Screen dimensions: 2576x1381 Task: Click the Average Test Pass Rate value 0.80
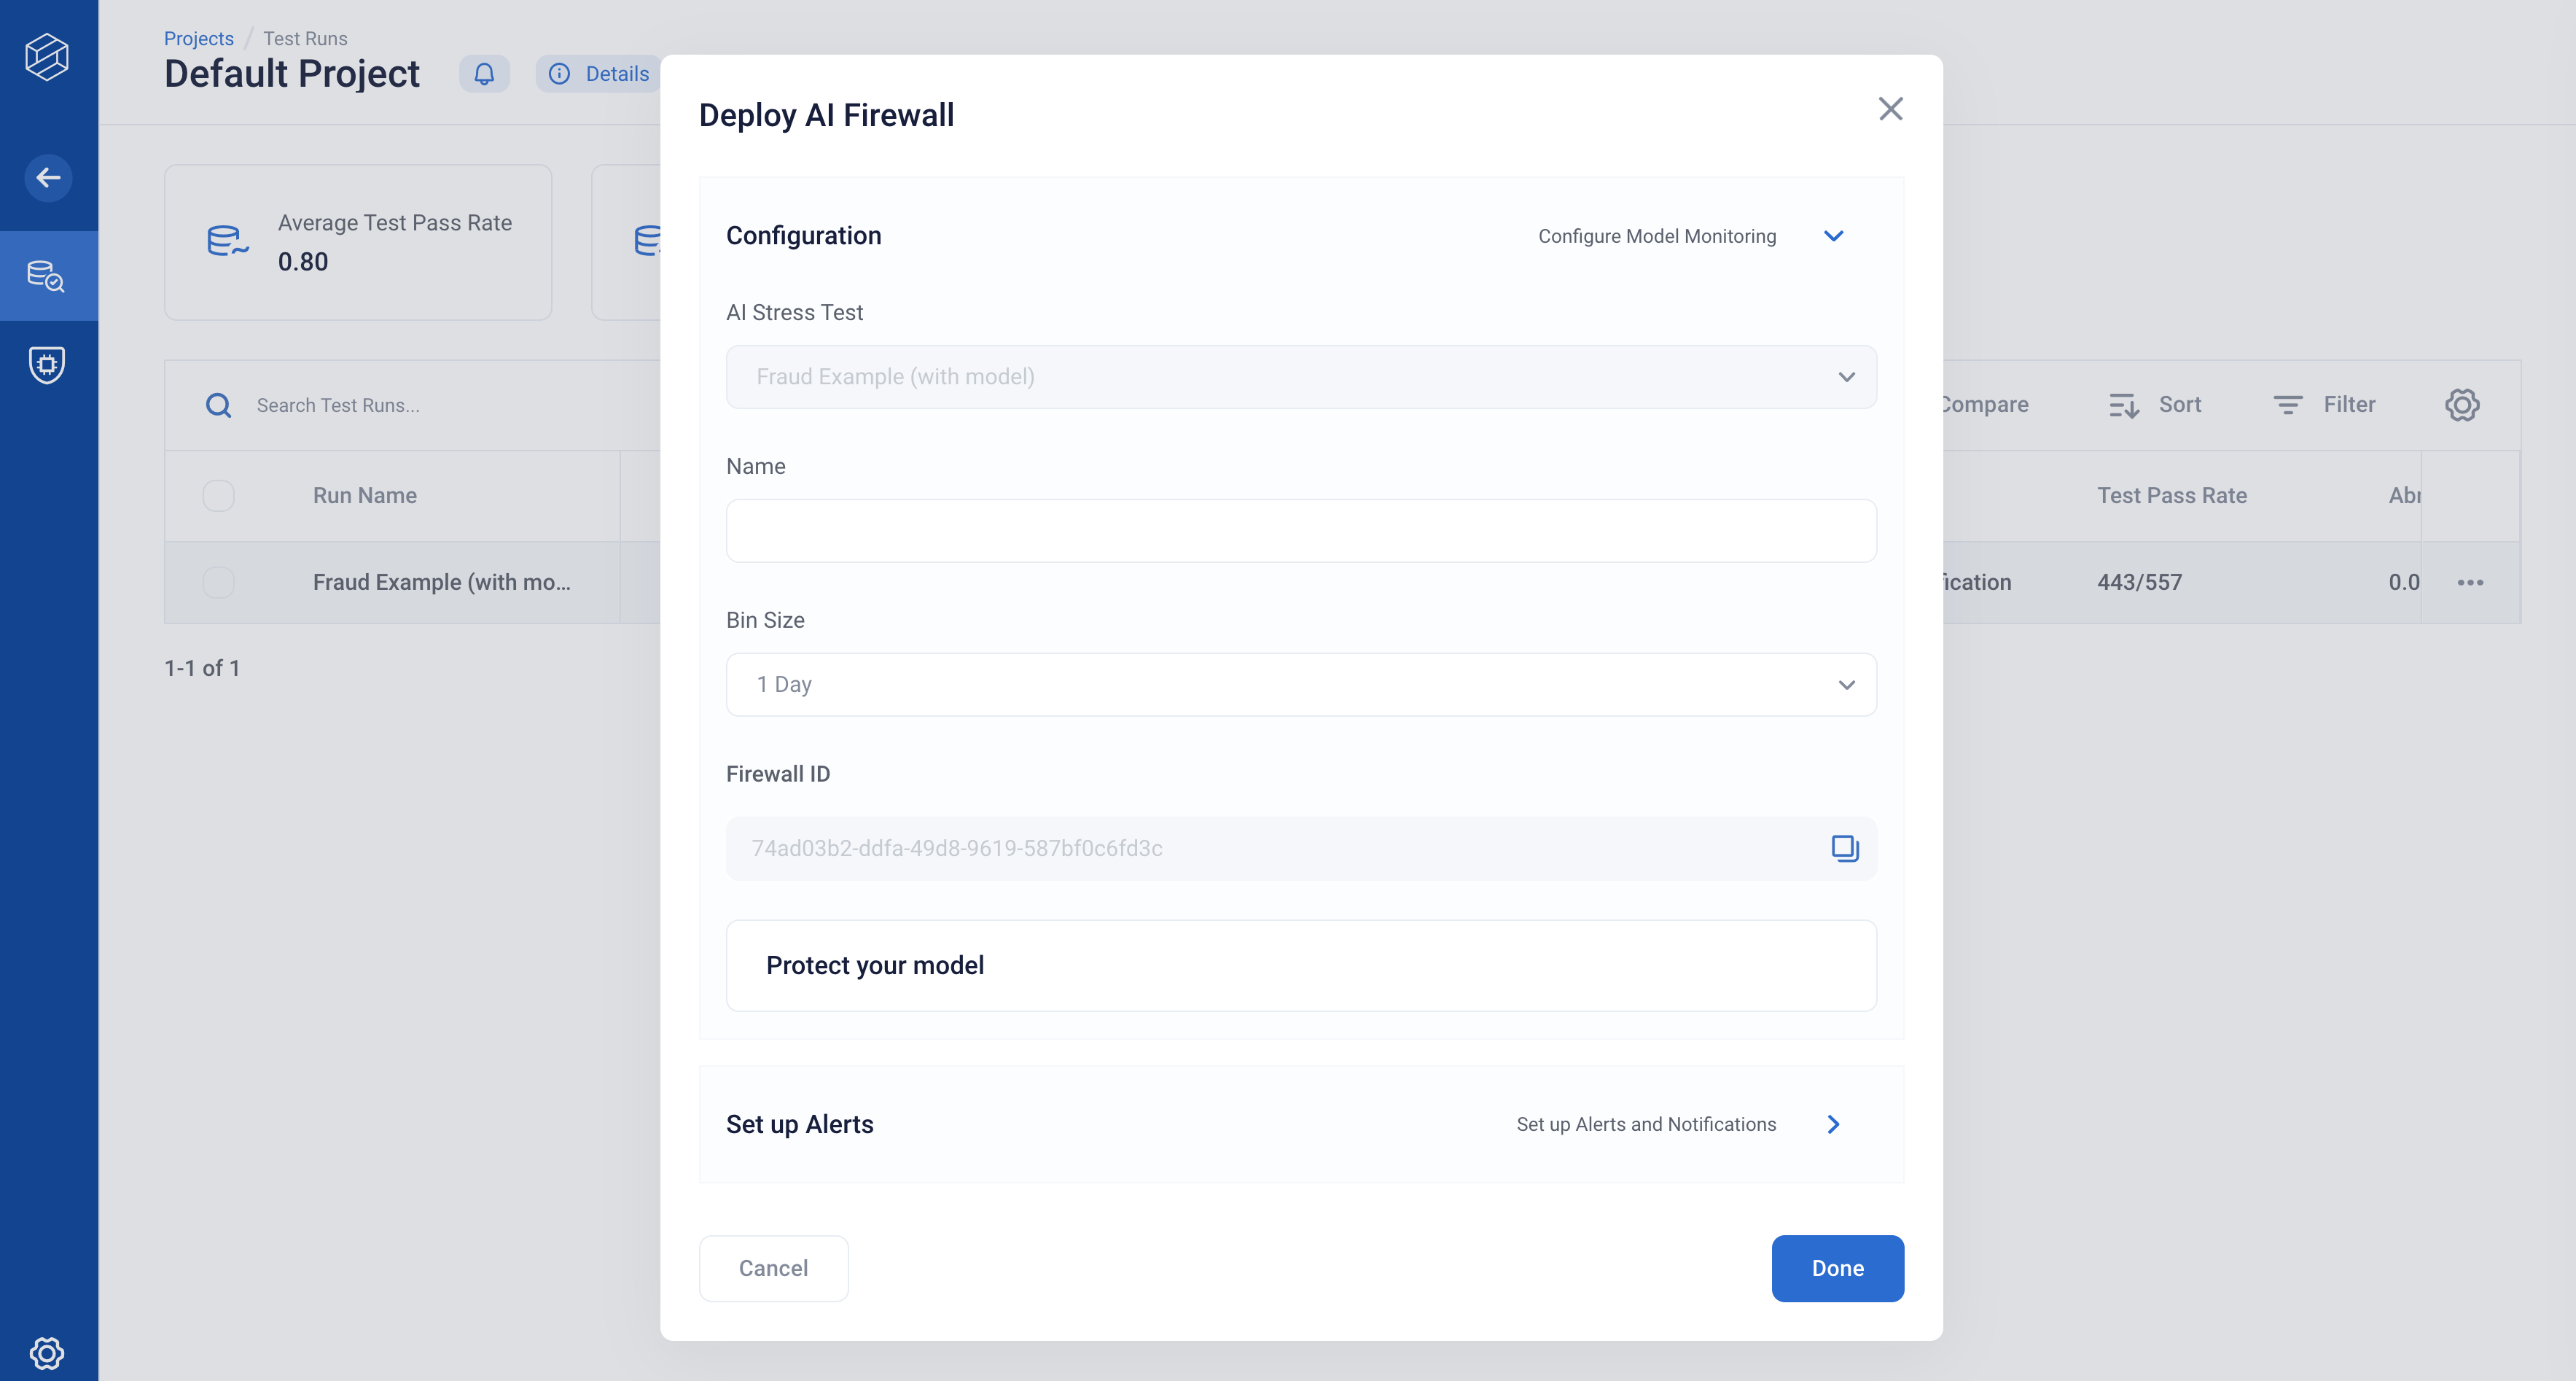[303, 262]
